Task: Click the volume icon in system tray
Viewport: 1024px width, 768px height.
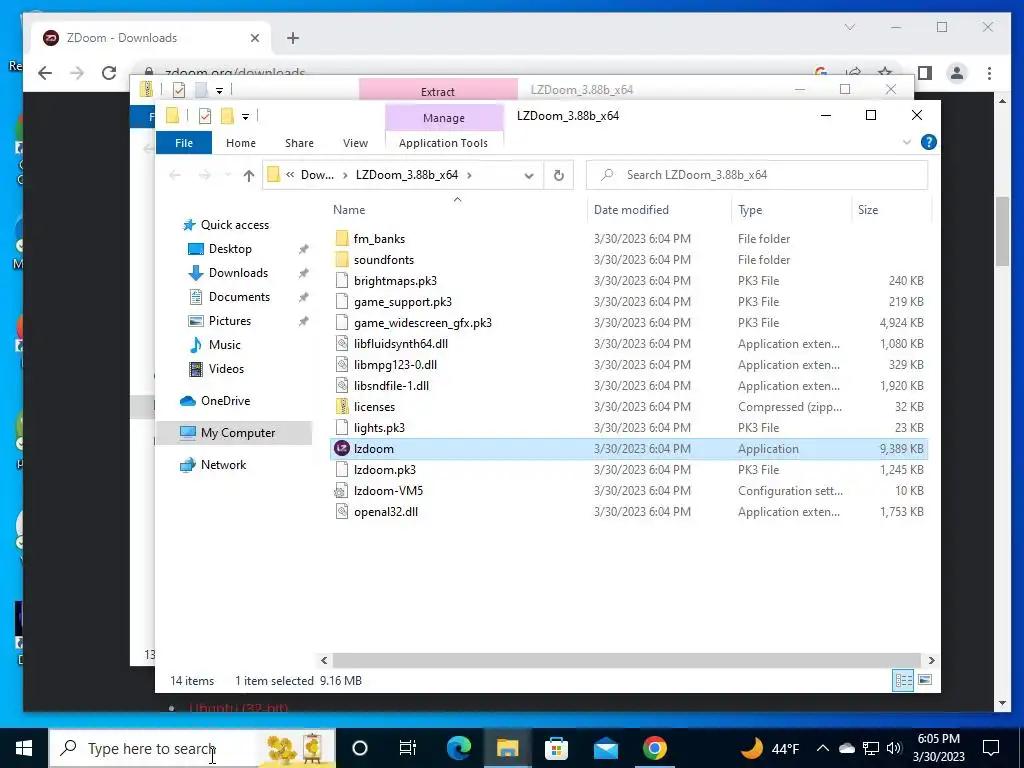Action: pyautogui.click(x=895, y=748)
